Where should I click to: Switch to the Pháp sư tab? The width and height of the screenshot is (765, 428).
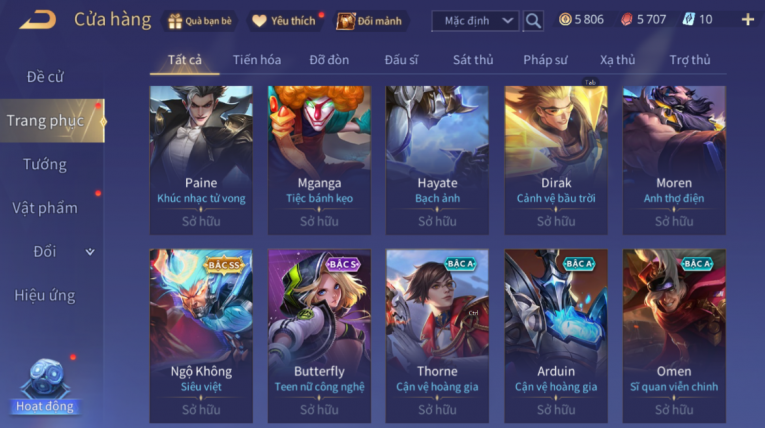point(545,60)
